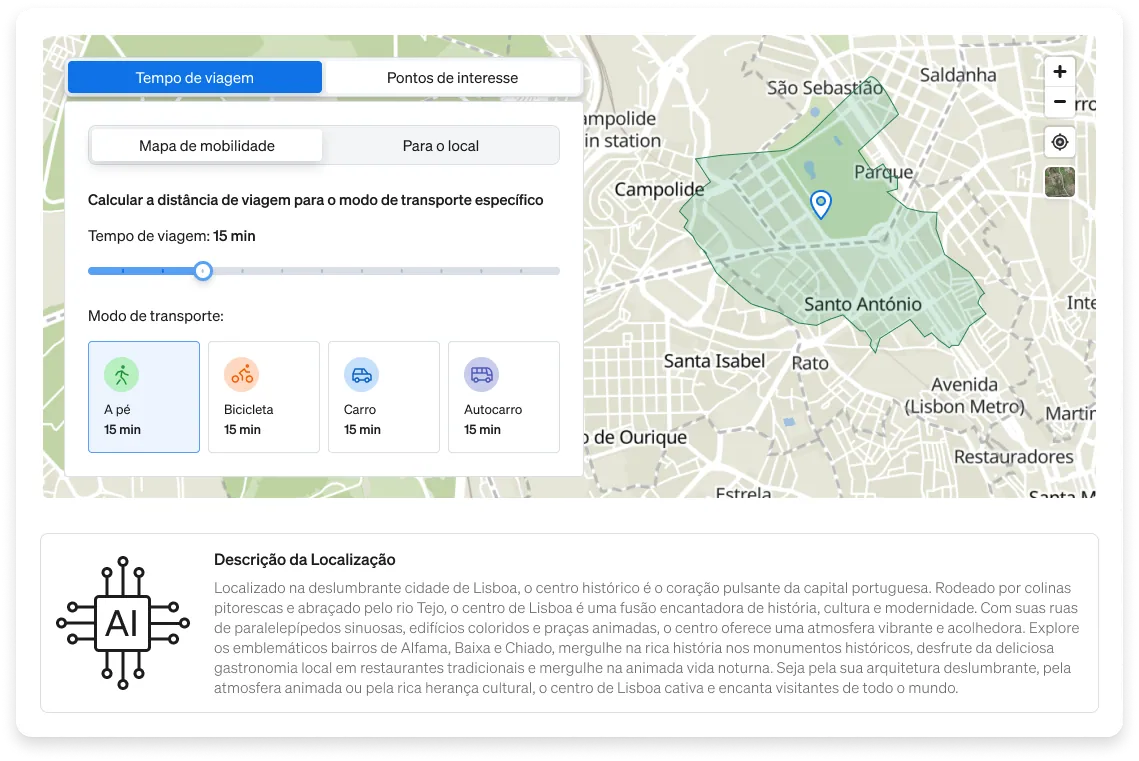Zoom in the map with plus button
Screen dimensions: 1139x761
(x=1060, y=71)
